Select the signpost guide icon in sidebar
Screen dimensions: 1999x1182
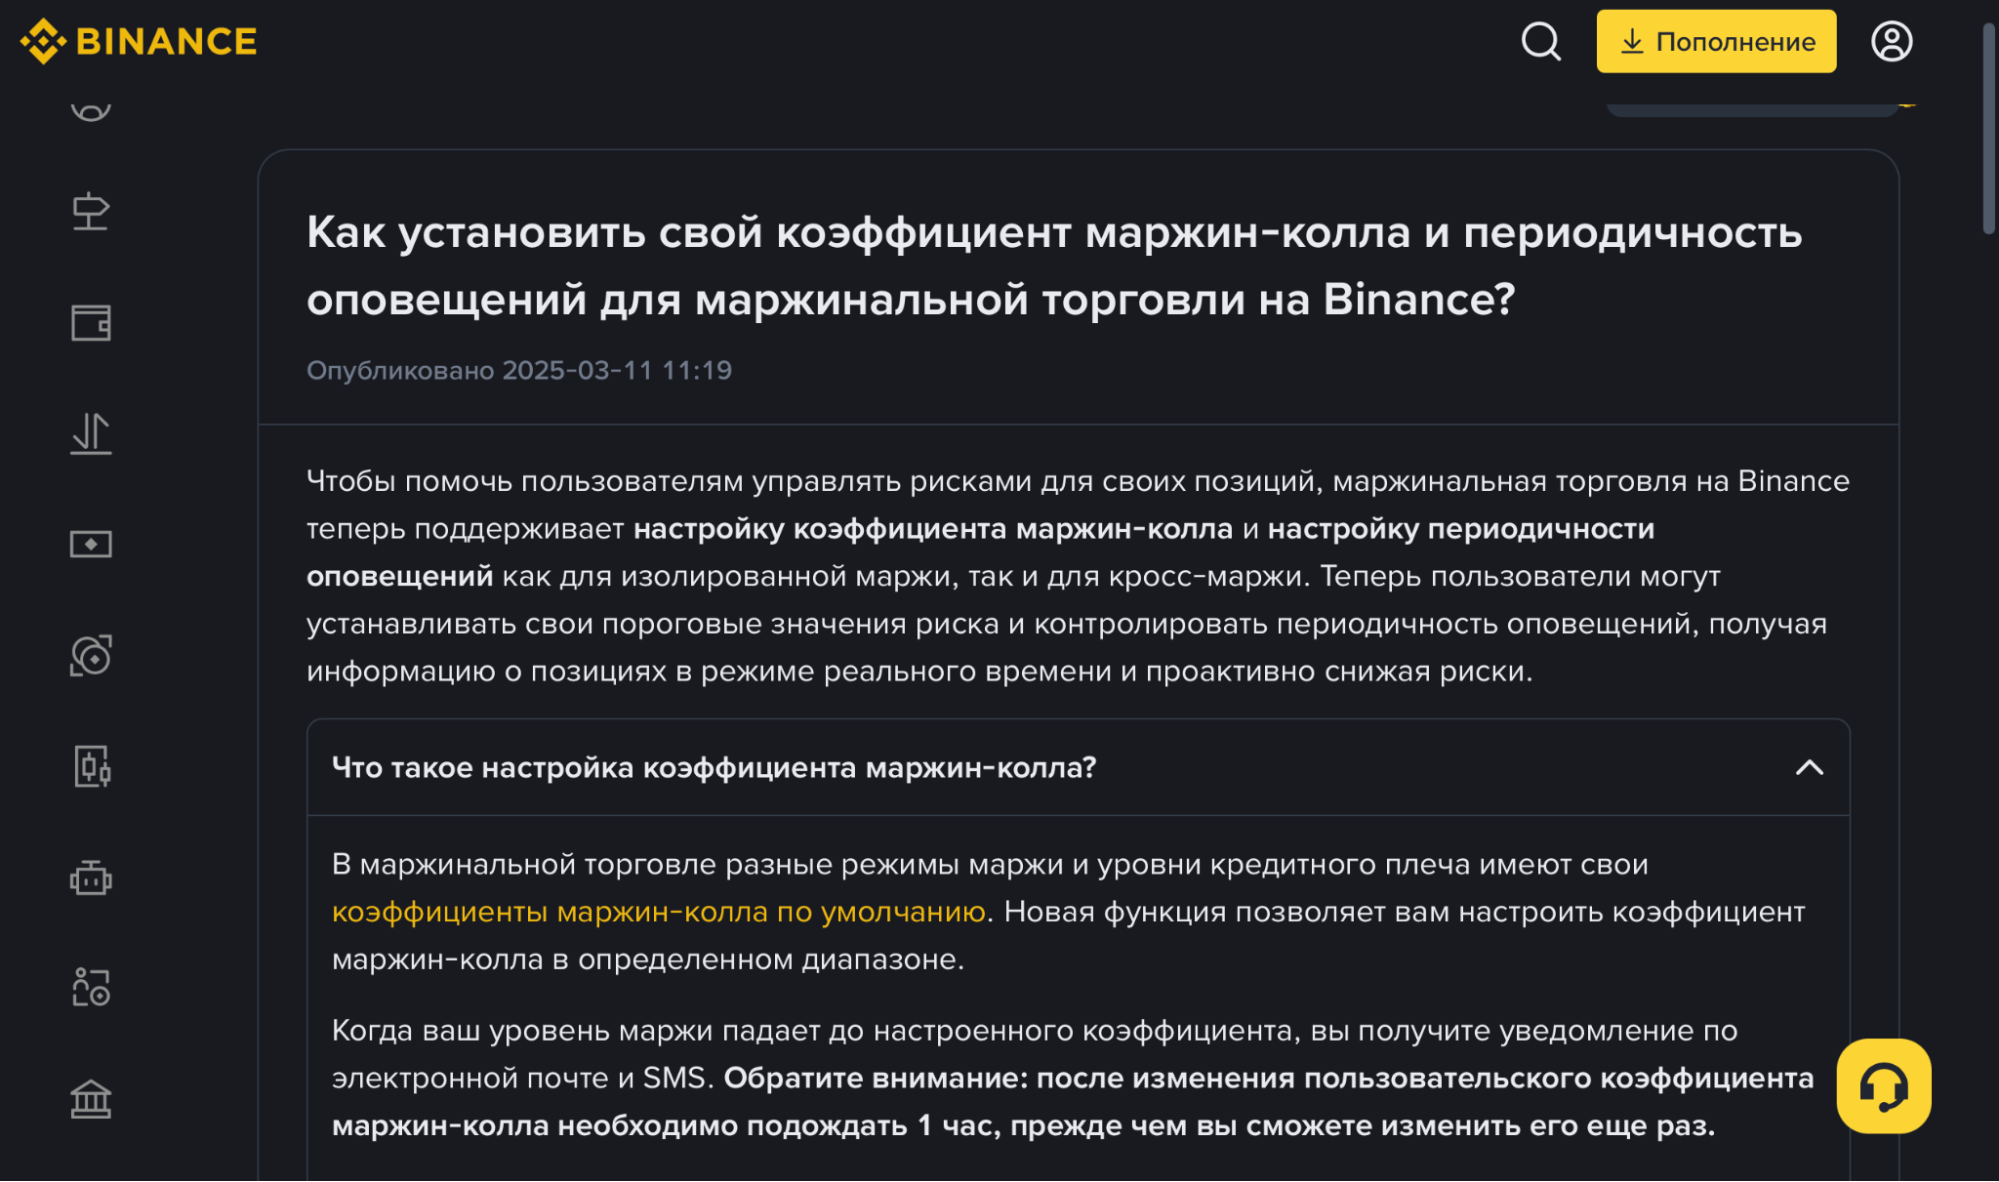click(89, 212)
